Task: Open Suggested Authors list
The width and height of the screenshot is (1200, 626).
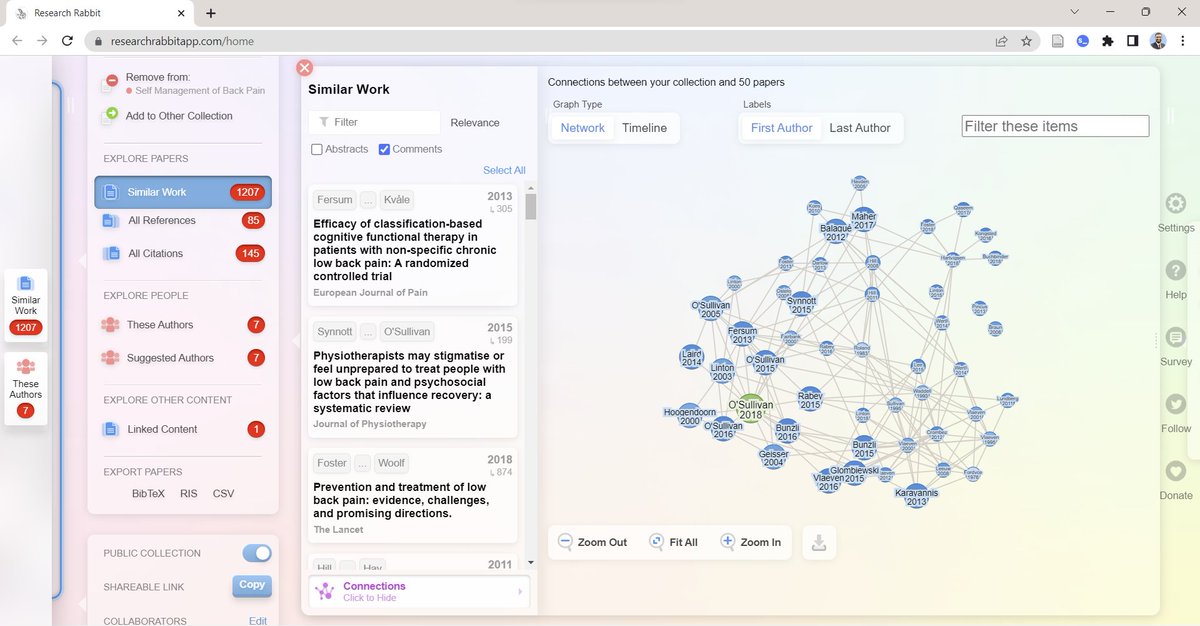Action: 183,357
